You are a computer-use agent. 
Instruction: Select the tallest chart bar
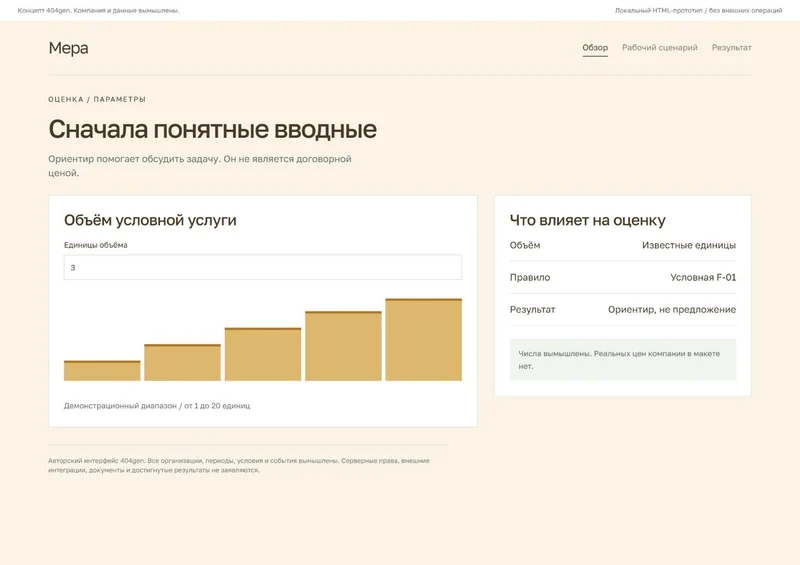[x=423, y=340]
